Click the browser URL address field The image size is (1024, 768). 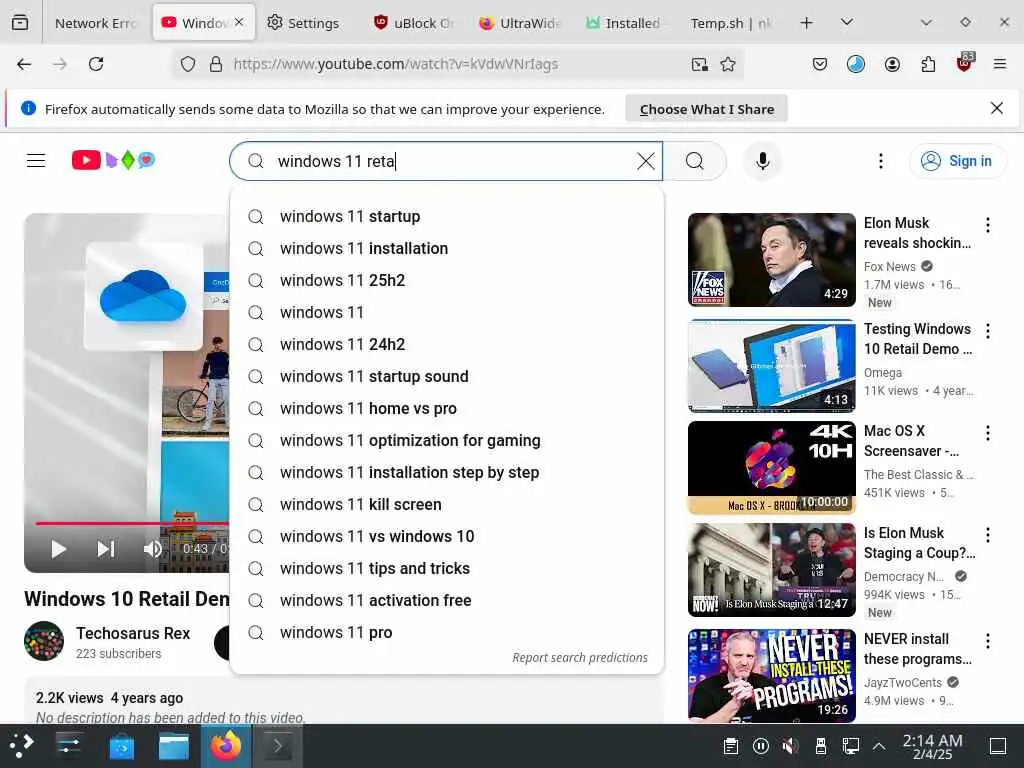tap(457, 64)
